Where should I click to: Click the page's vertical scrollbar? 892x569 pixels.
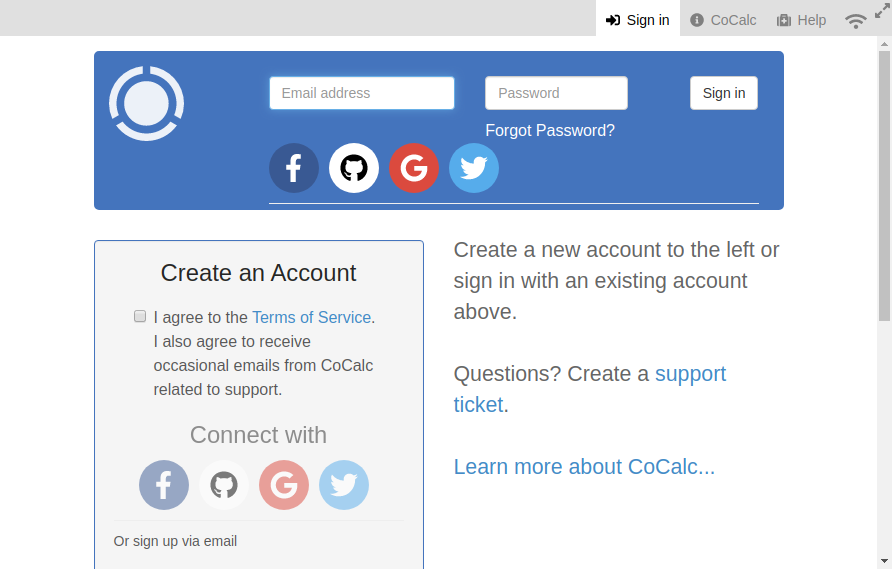click(x=884, y=187)
